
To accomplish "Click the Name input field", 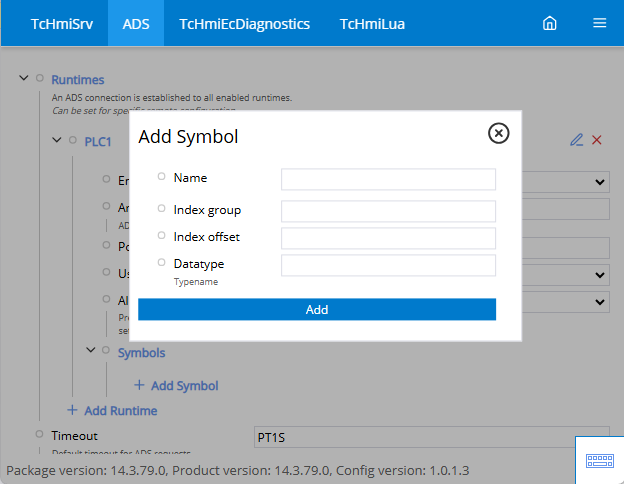I will click(x=388, y=179).
